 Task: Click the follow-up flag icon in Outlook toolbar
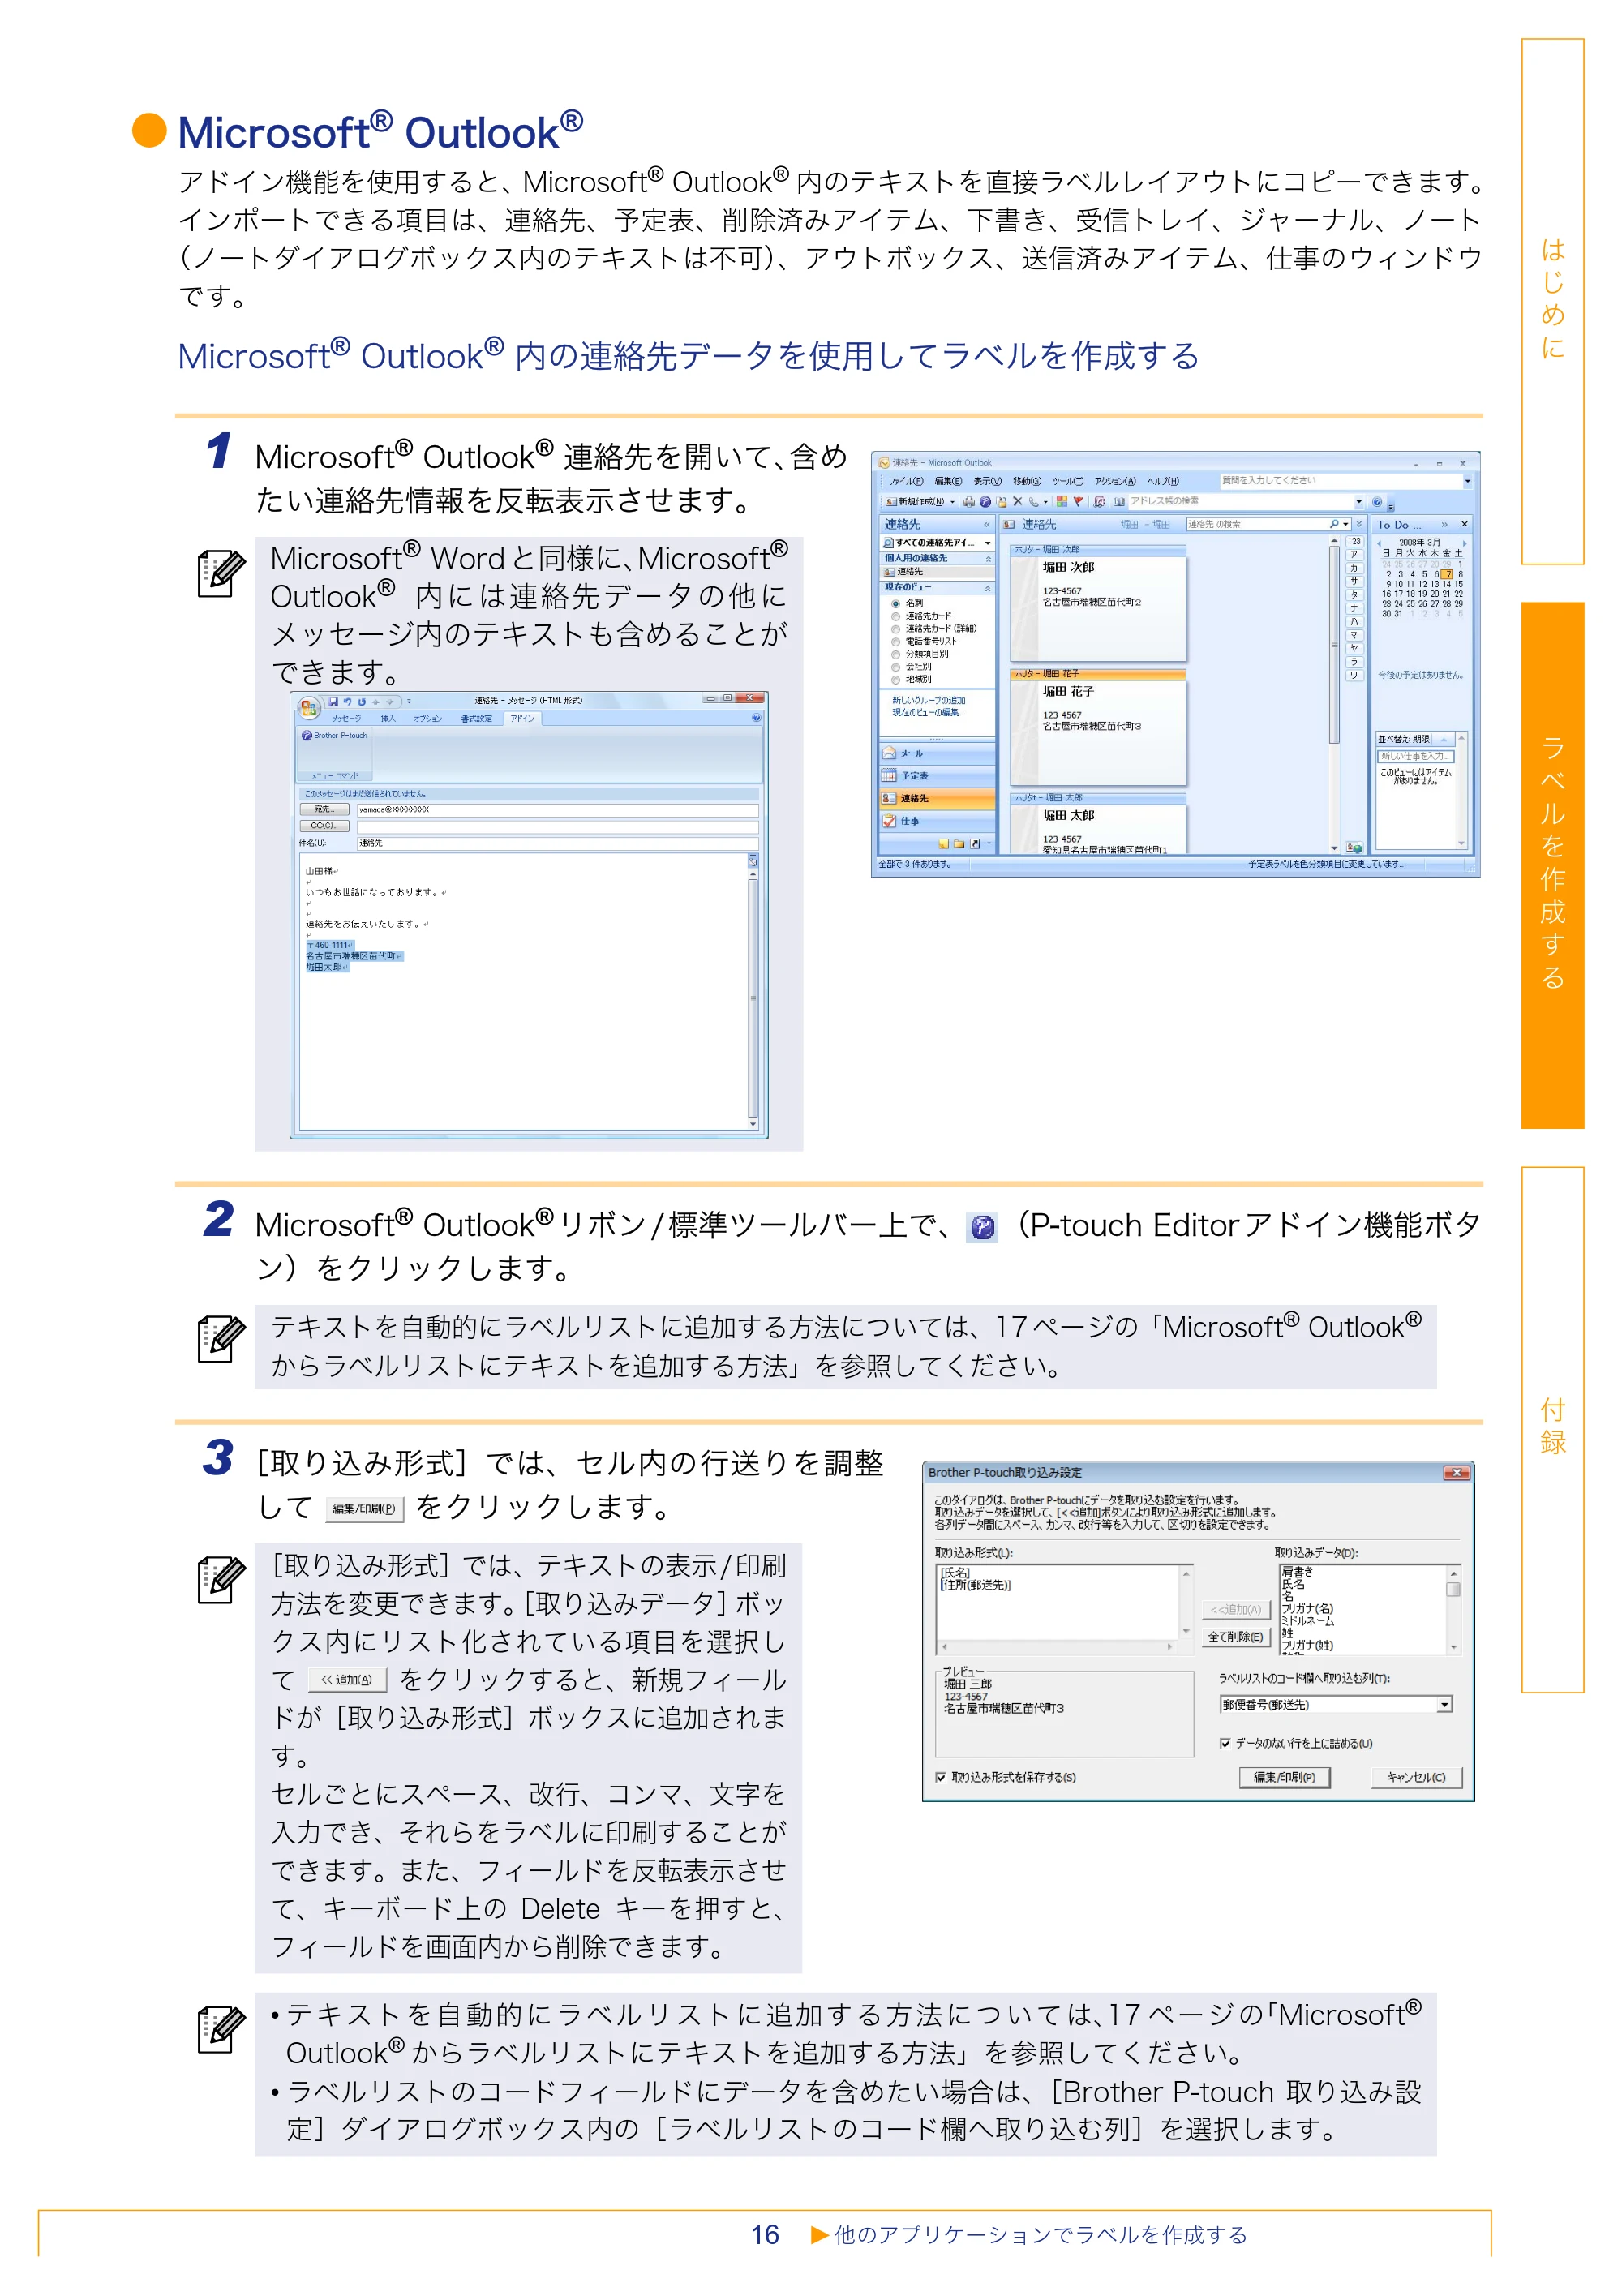pyautogui.click(x=1078, y=501)
